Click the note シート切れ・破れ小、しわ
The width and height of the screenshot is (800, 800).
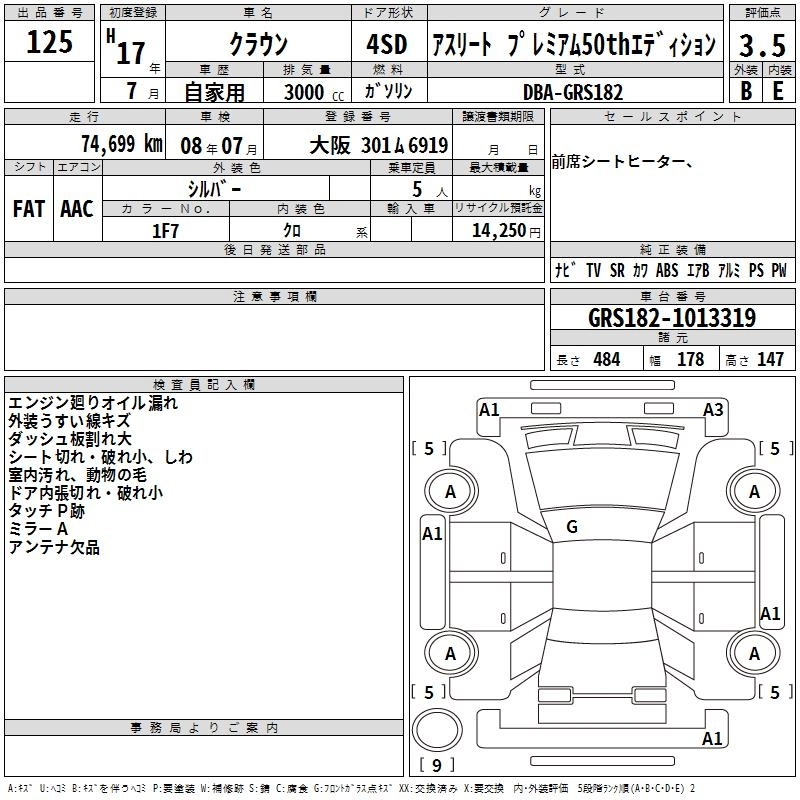(x=101, y=457)
